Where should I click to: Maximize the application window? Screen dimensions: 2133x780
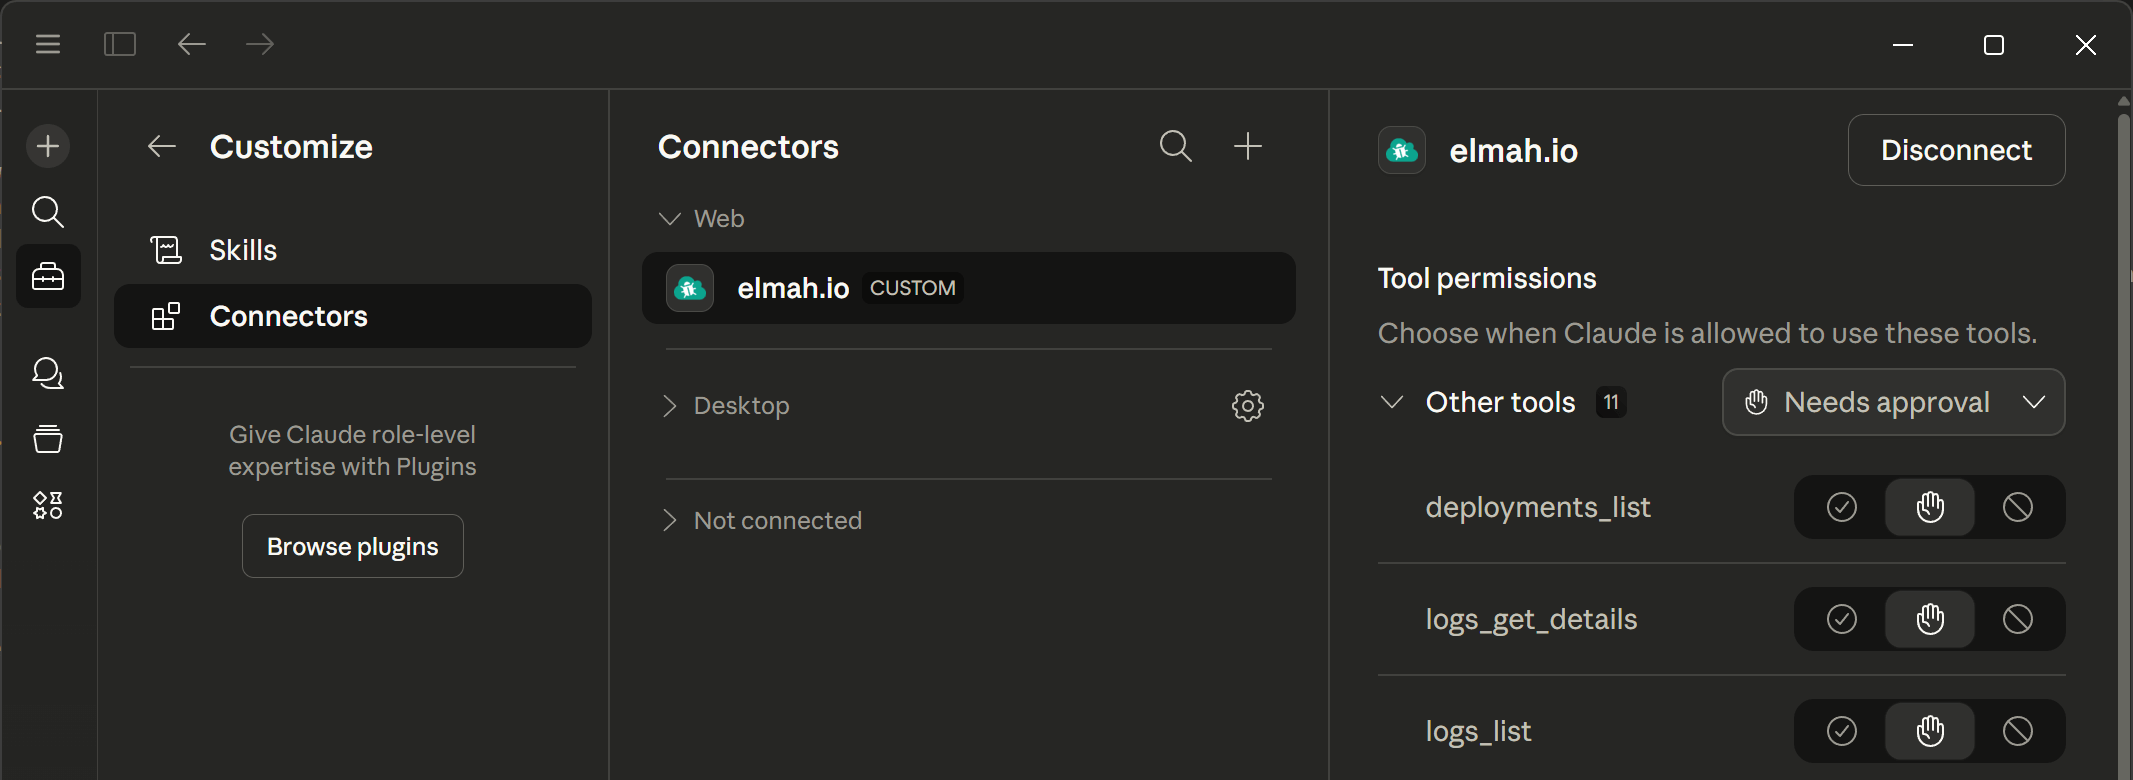point(1994,45)
